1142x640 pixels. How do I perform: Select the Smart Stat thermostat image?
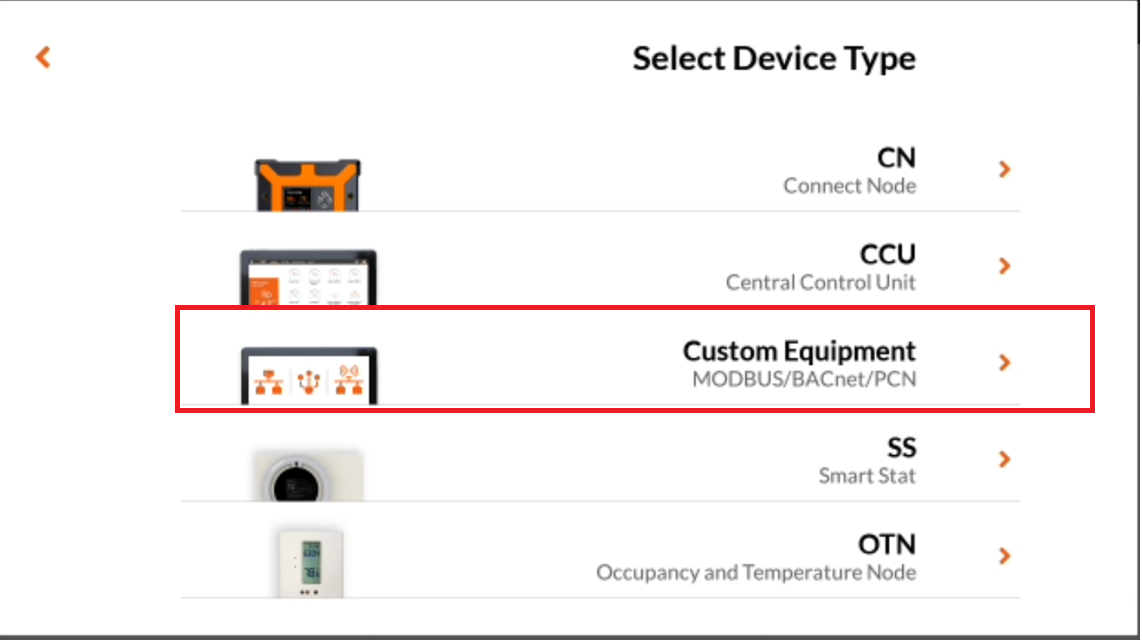pos(308,475)
